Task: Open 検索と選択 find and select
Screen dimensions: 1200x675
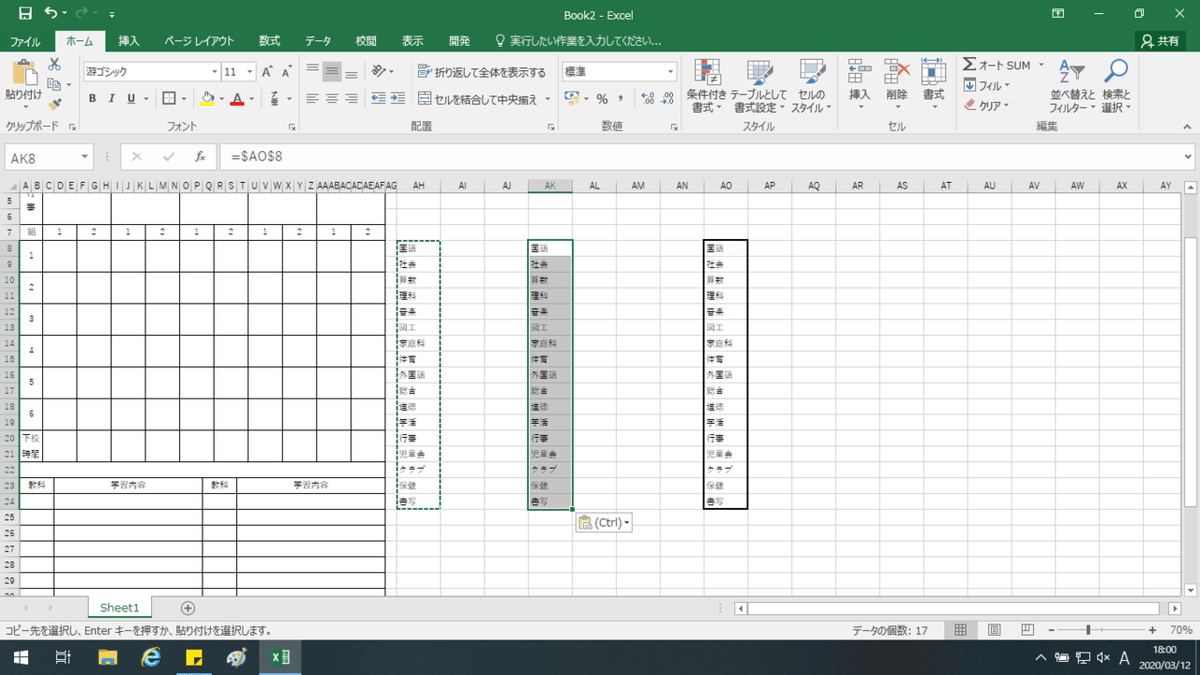Action: point(1114,85)
